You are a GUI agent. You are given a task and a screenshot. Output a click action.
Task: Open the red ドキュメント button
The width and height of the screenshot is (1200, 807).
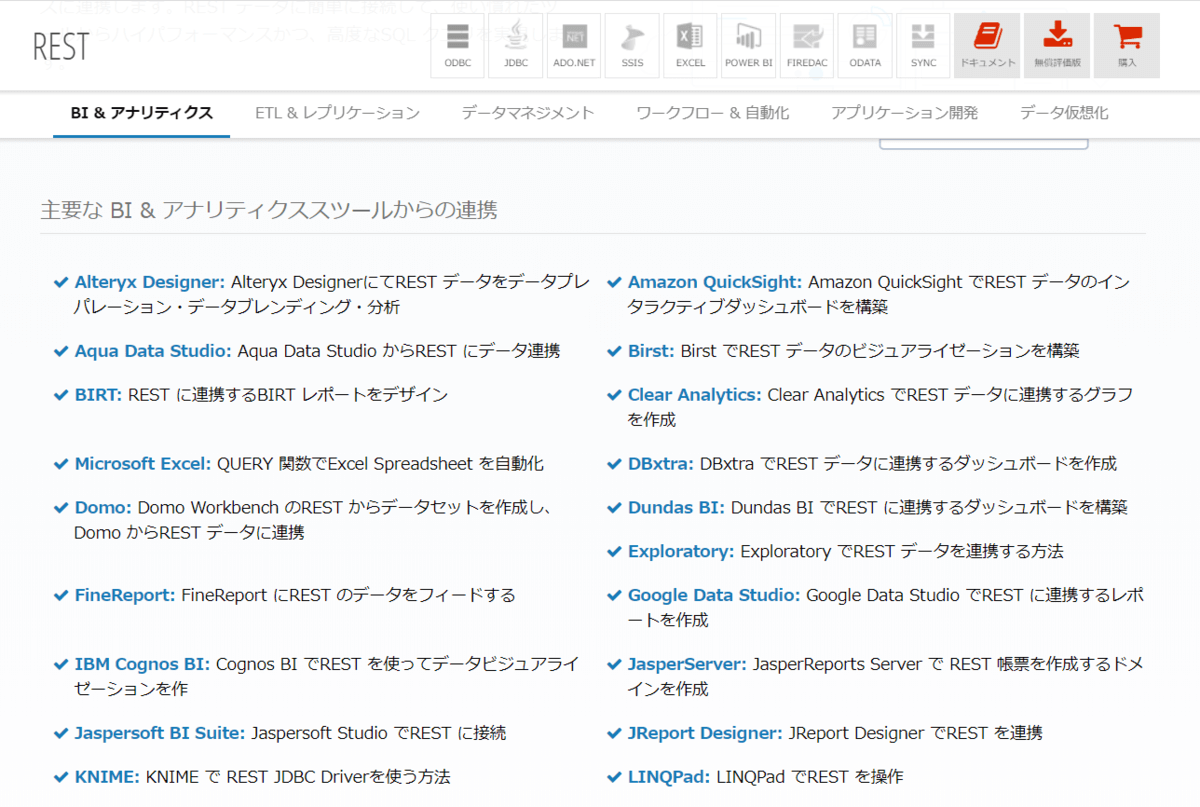(x=987, y=46)
